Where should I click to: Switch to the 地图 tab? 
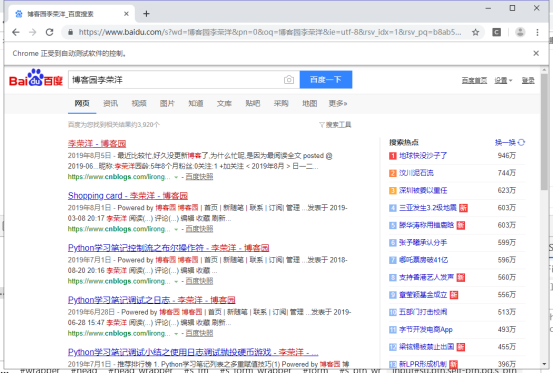click(x=310, y=103)
